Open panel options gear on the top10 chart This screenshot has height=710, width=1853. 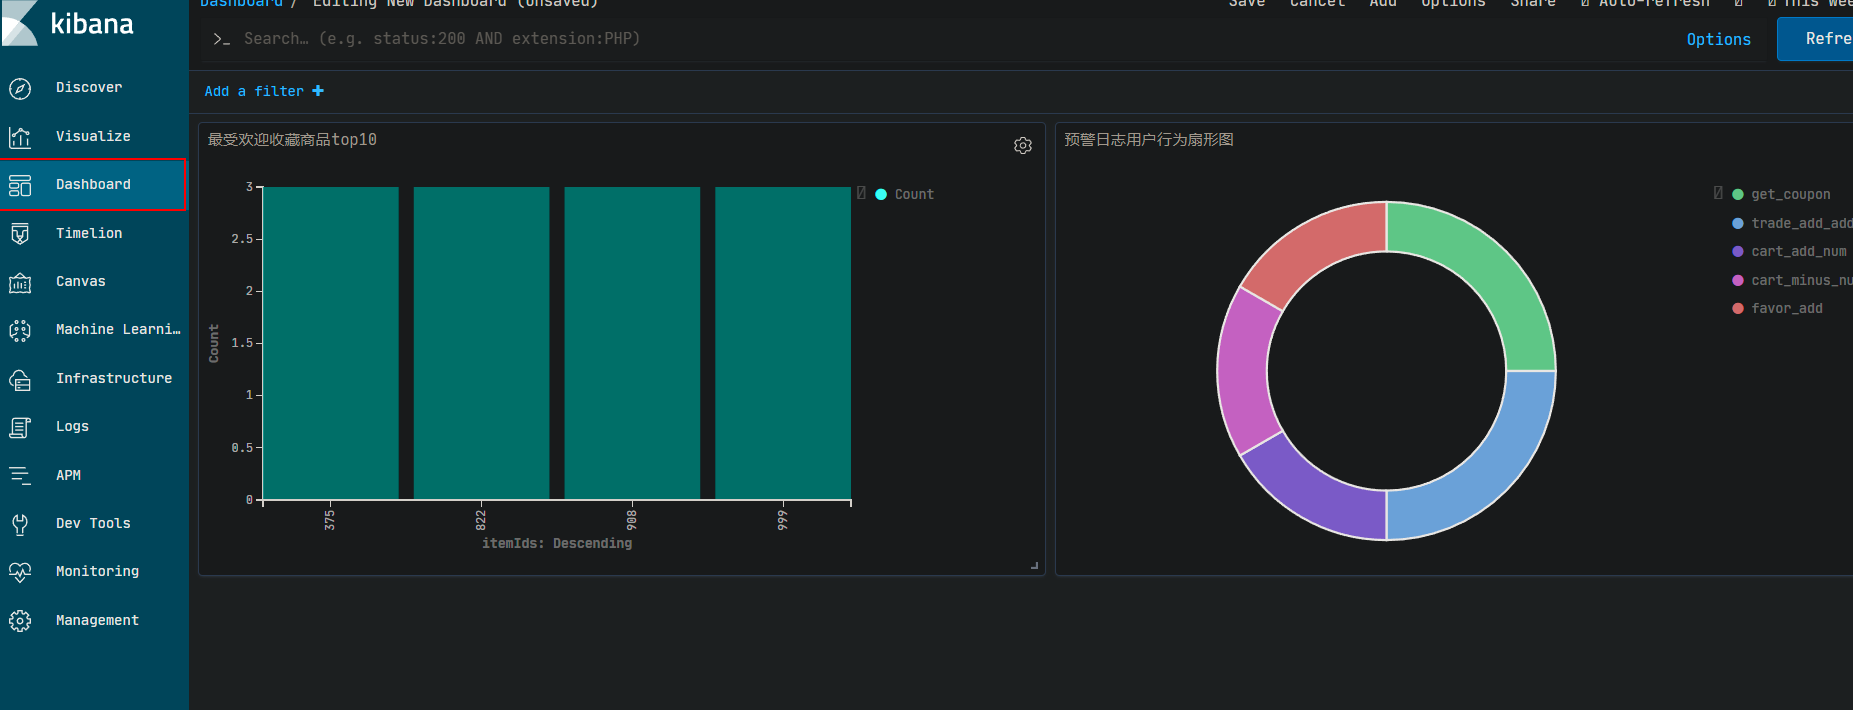pos(1023,146)
